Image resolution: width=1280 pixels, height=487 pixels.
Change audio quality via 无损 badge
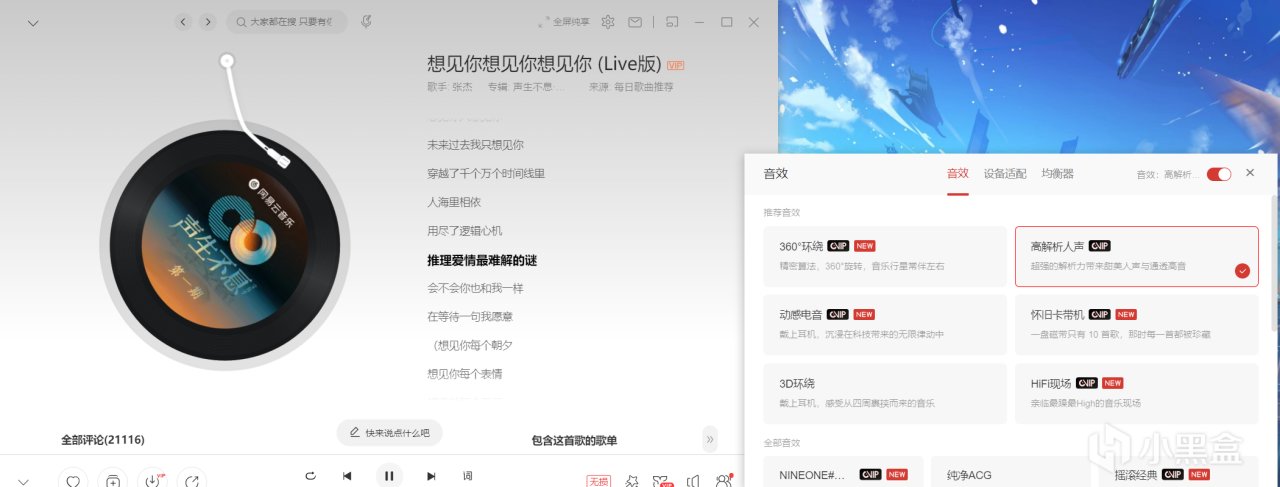[x=598, y=481]
